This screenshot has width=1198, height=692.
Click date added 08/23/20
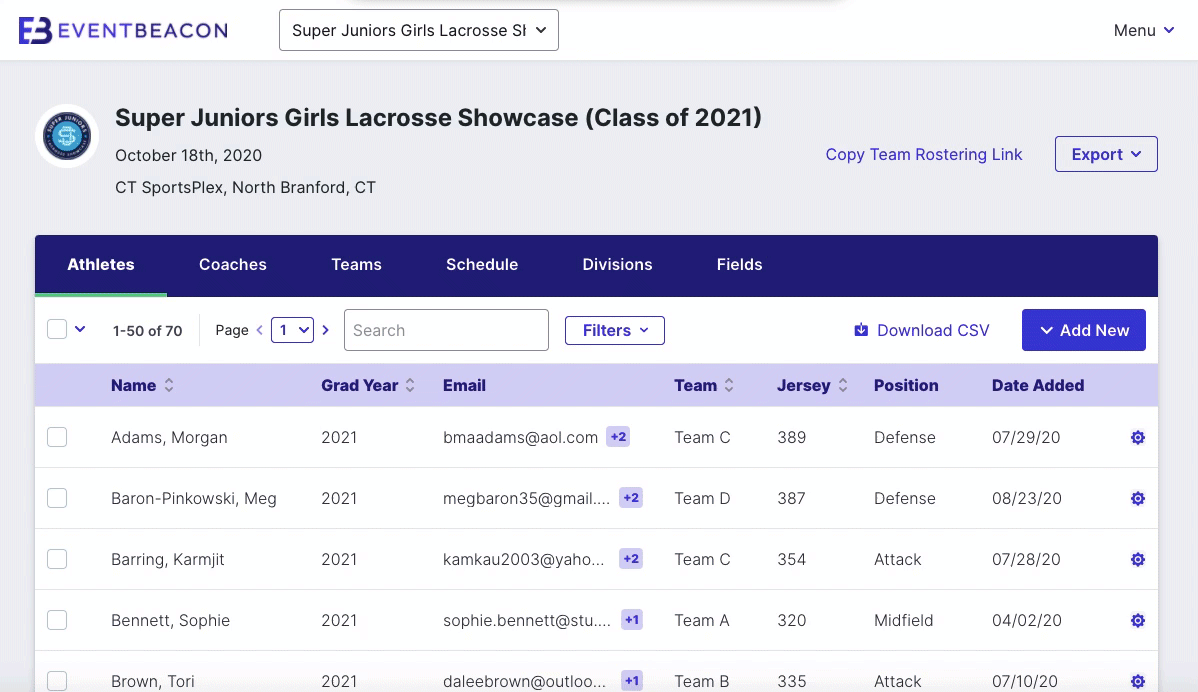point(1027,498)
